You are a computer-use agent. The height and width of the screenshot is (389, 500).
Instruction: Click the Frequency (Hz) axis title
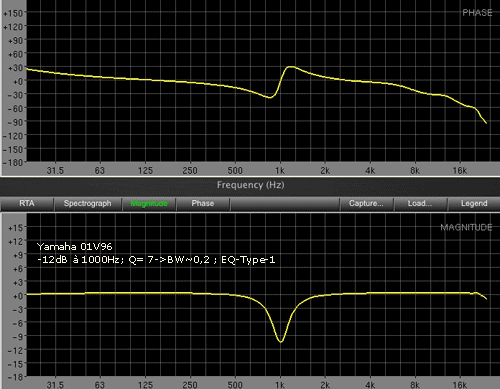coord(251,185)
